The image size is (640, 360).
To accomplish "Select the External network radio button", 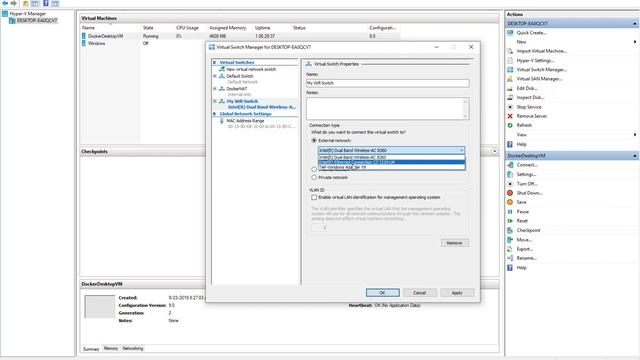I will tap(314, 140).
